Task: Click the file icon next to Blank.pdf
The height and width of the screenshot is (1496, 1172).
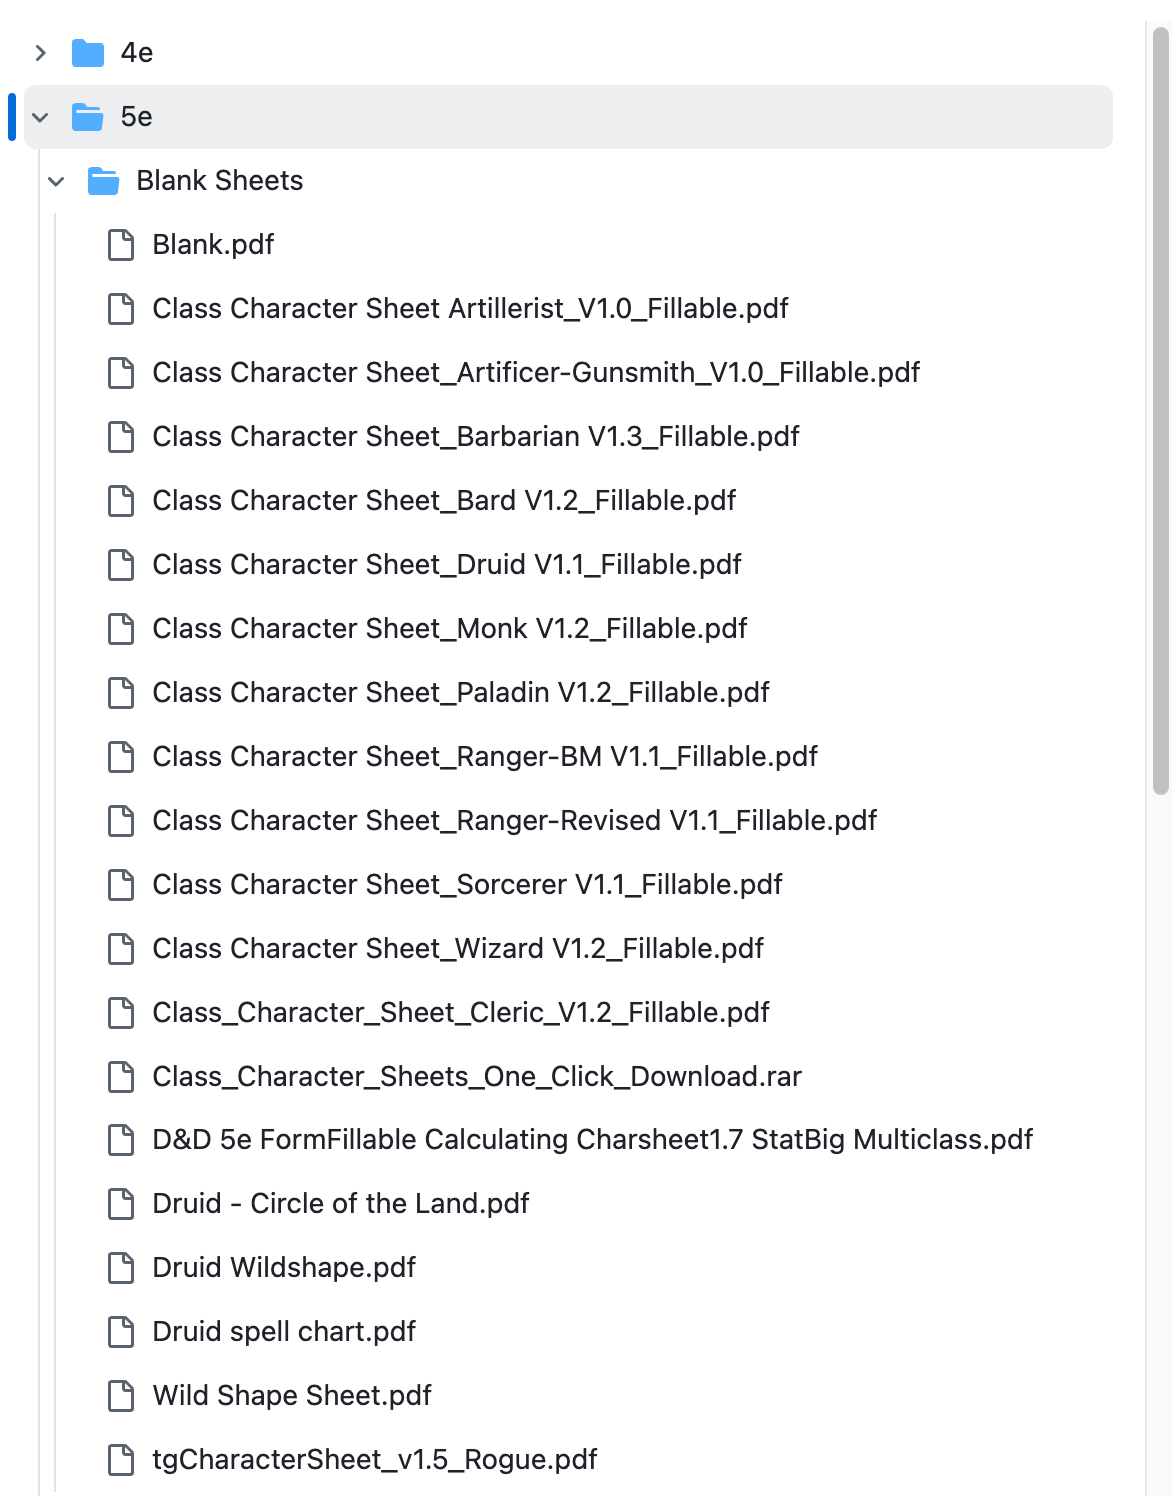Action: click(121, 245)
